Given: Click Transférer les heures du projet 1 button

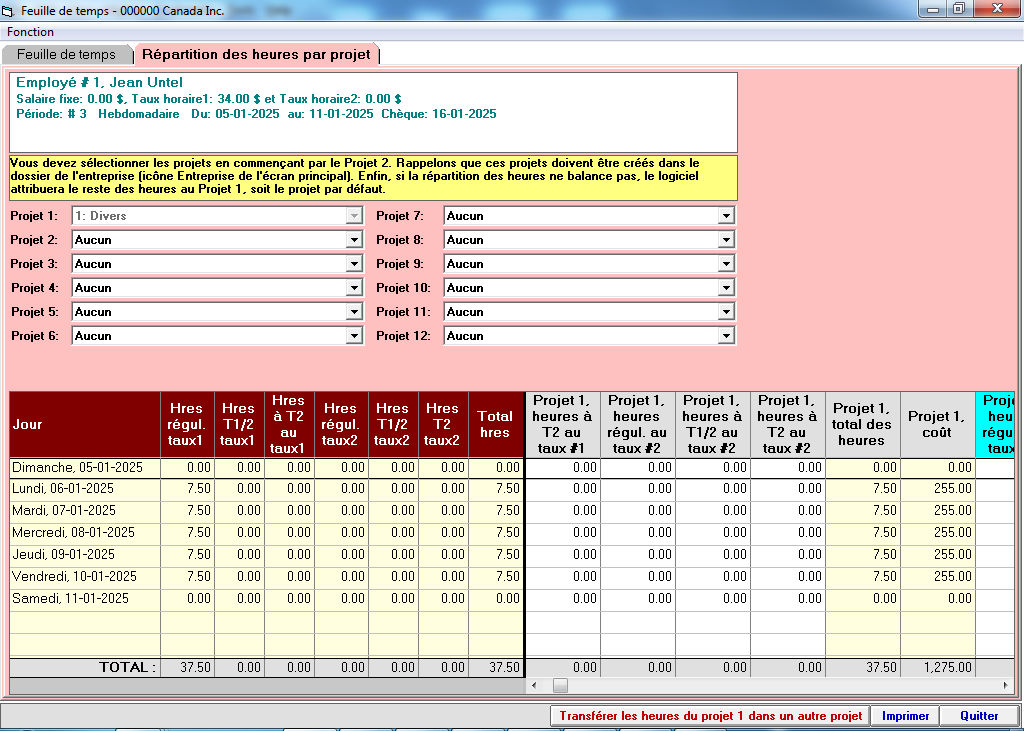Looking at the screenshot, I should 710,716.
